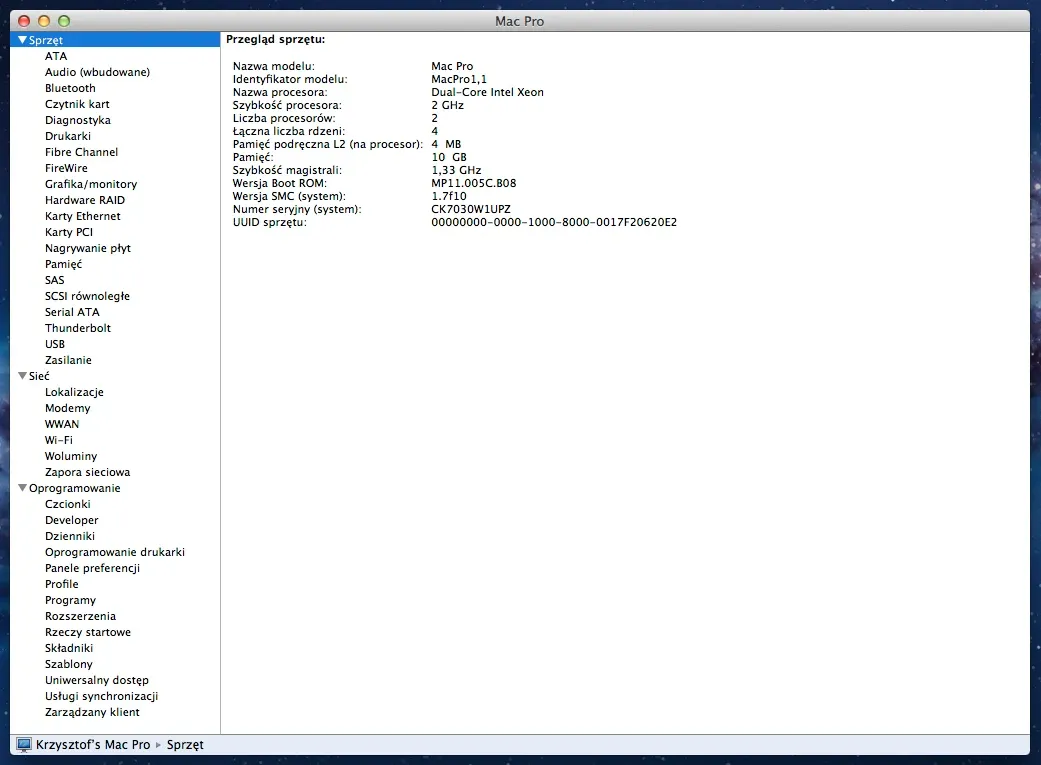Select Dzienniki entry
The width and height of the screenshot is (1041, 765).
pos(69,536)
